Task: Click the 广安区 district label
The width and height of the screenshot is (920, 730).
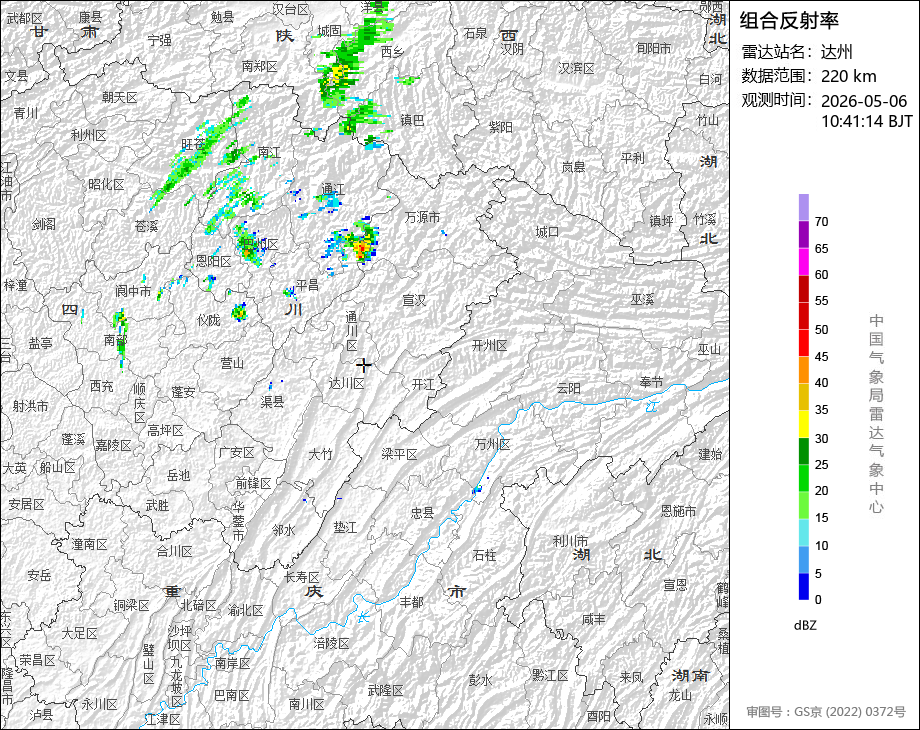Action: [236, 452]
